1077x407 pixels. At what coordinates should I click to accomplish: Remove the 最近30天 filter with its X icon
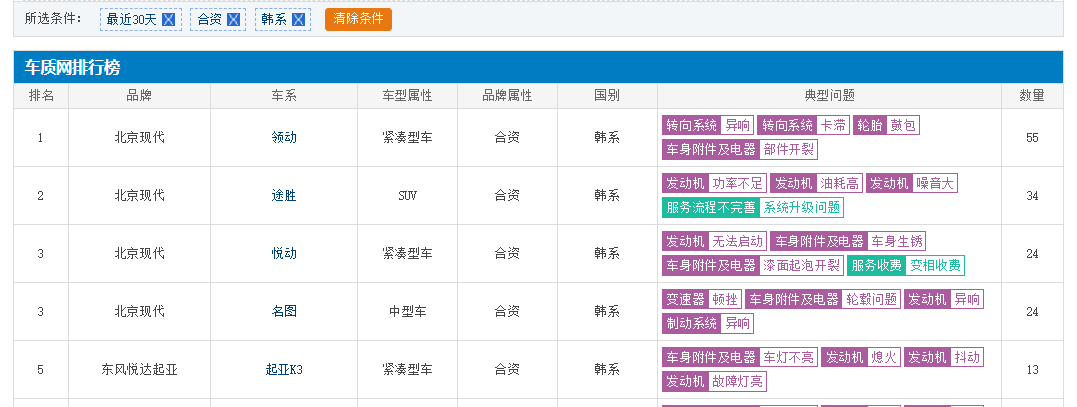pyautogui.click(x=168, y=20)
